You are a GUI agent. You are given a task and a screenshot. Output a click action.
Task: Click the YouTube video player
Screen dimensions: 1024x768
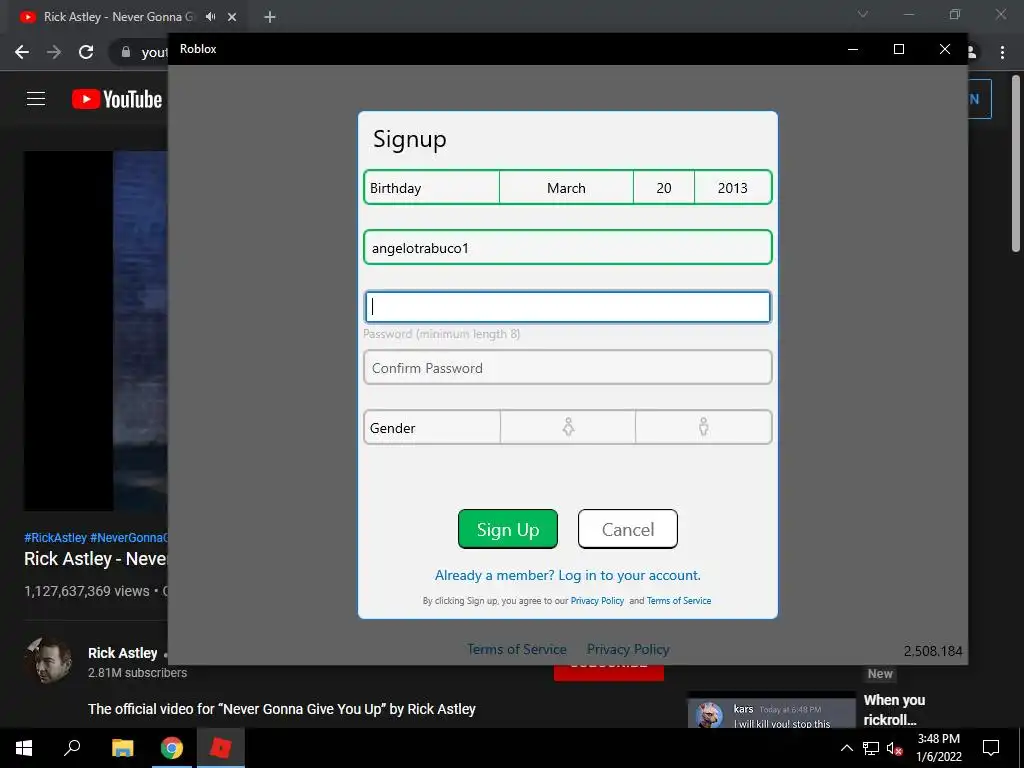(x=96, y=331)
